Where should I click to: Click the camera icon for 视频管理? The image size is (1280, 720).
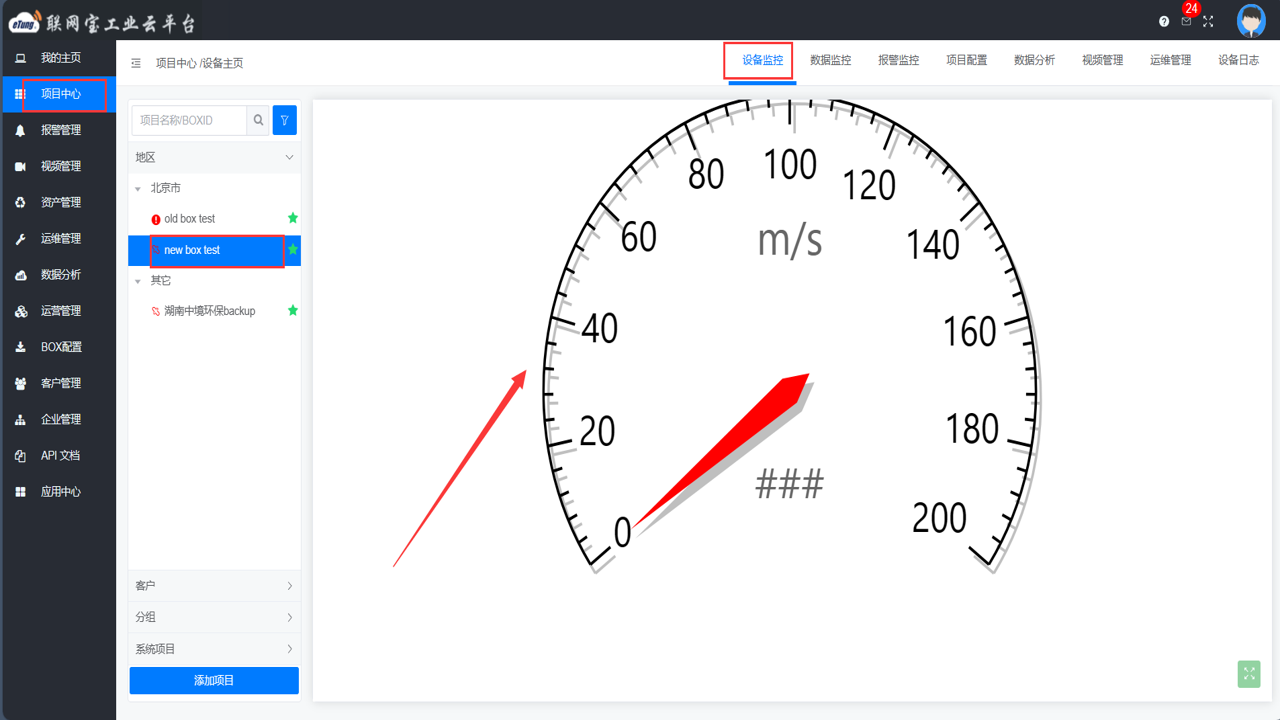click(20, 166)
